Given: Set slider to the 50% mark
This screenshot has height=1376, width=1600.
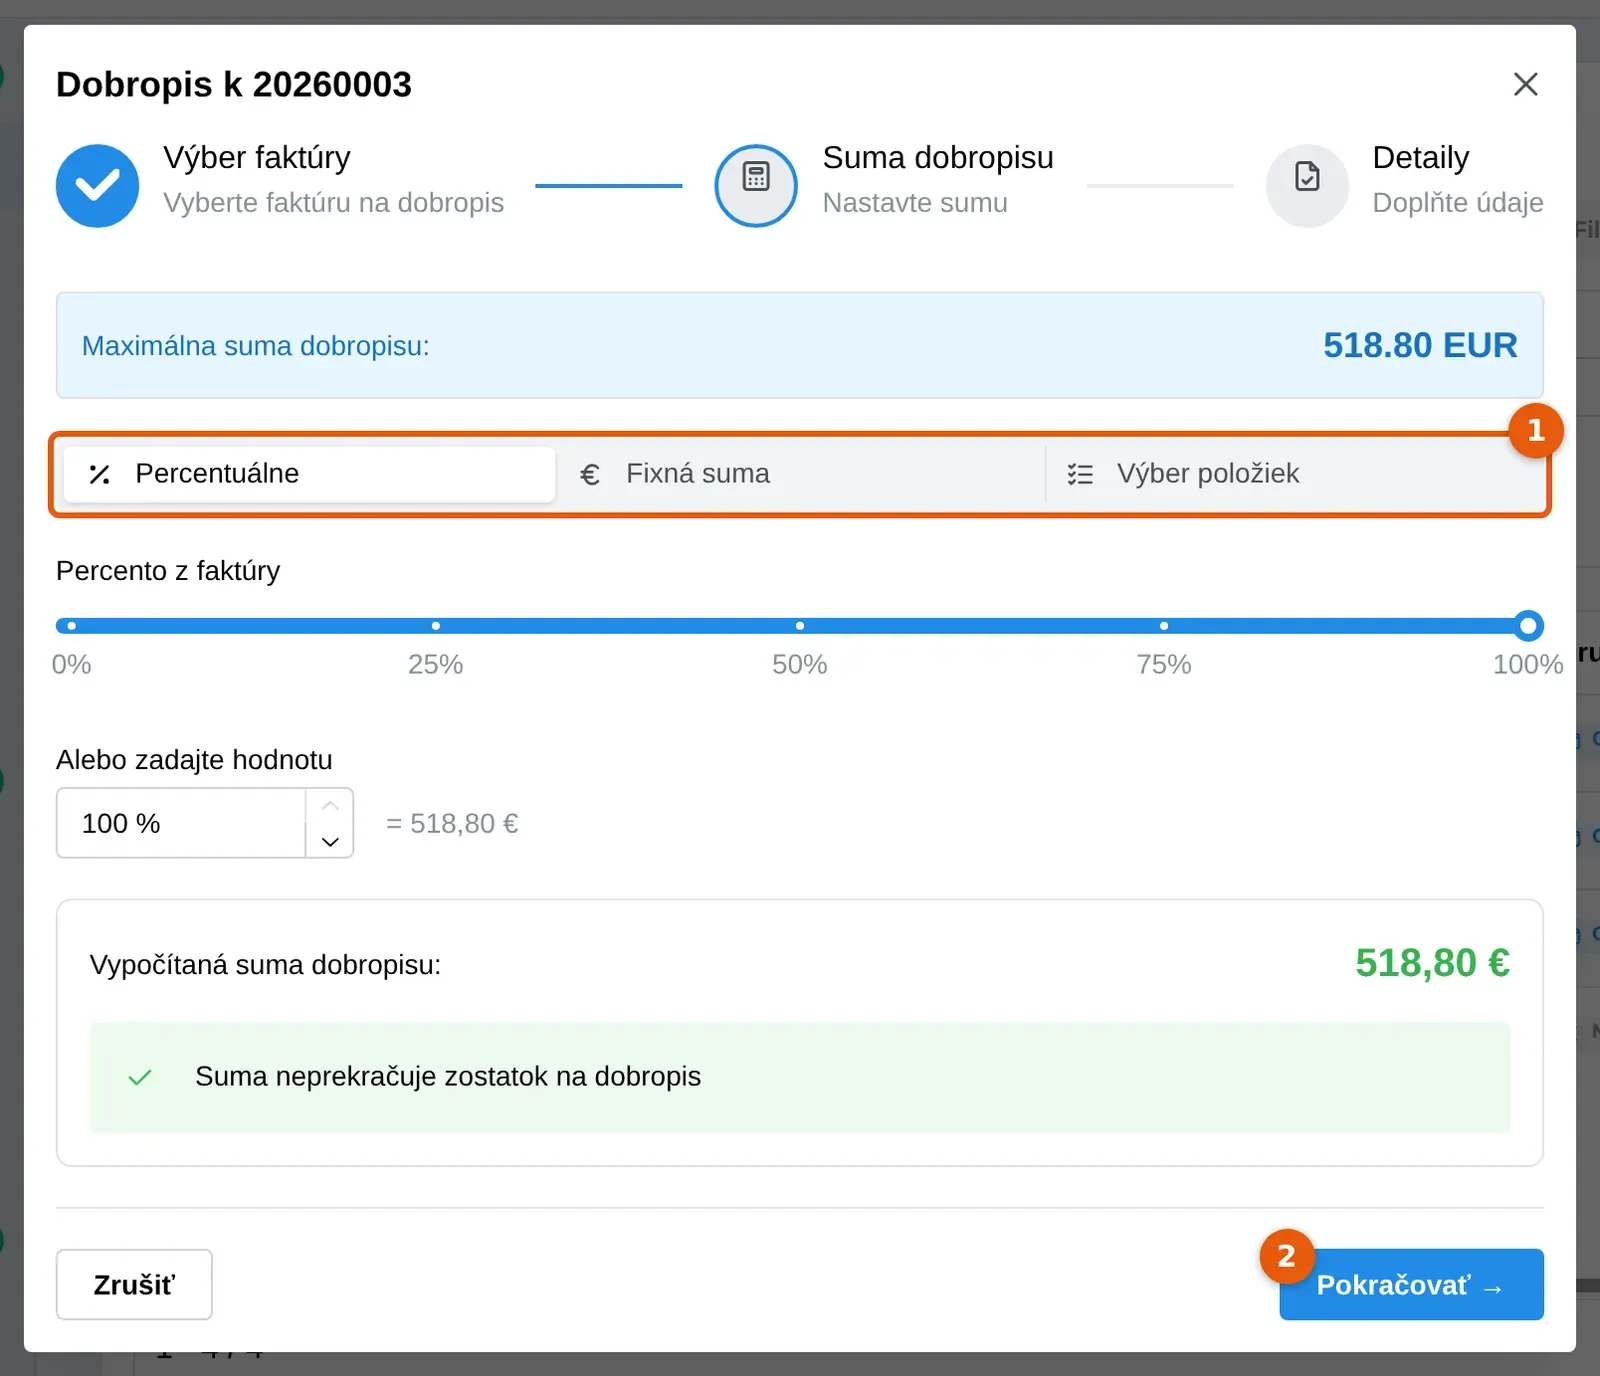Looking at the screenshot, I should 800,626.
